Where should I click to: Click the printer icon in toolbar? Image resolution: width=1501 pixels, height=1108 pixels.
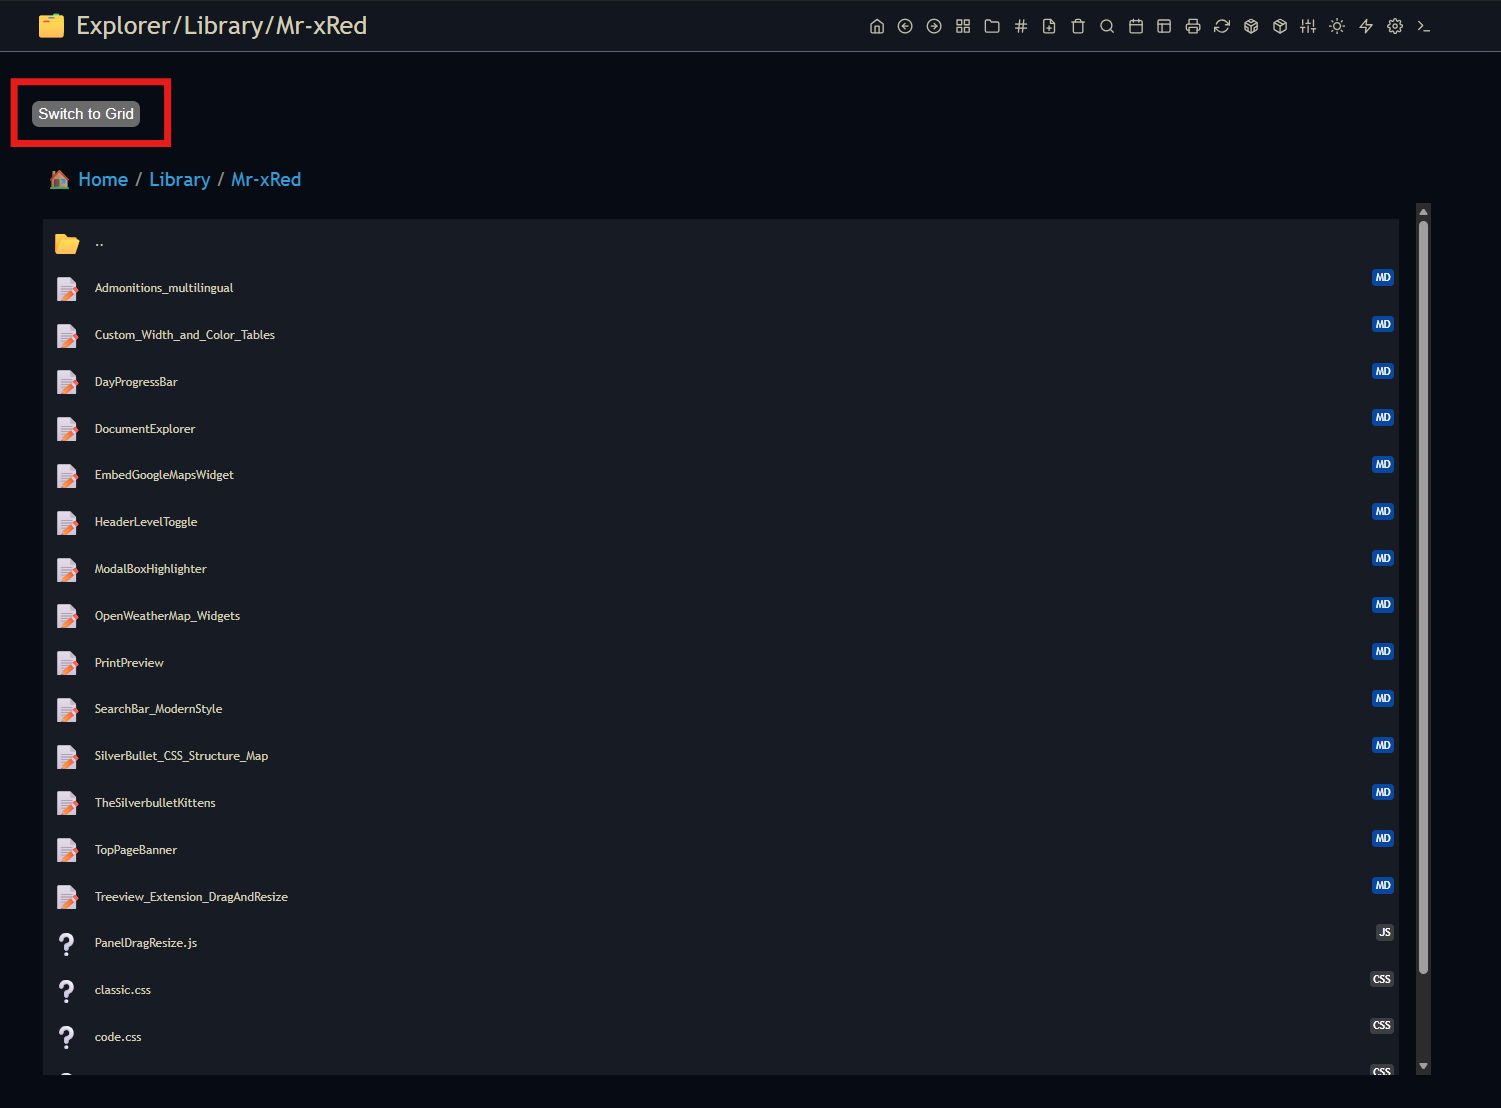coord(1193,27)
